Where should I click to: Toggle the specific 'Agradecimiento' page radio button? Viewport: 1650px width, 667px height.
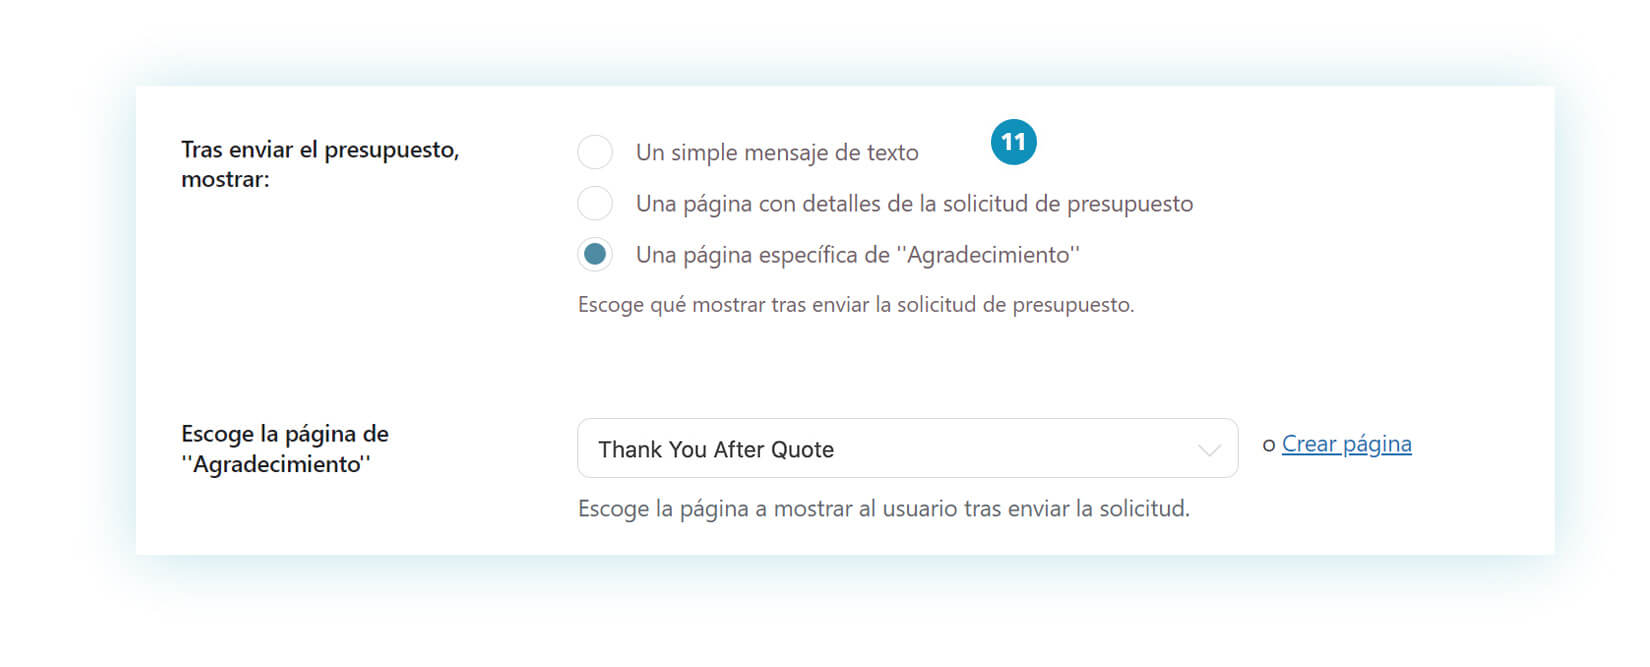[595, 254]
